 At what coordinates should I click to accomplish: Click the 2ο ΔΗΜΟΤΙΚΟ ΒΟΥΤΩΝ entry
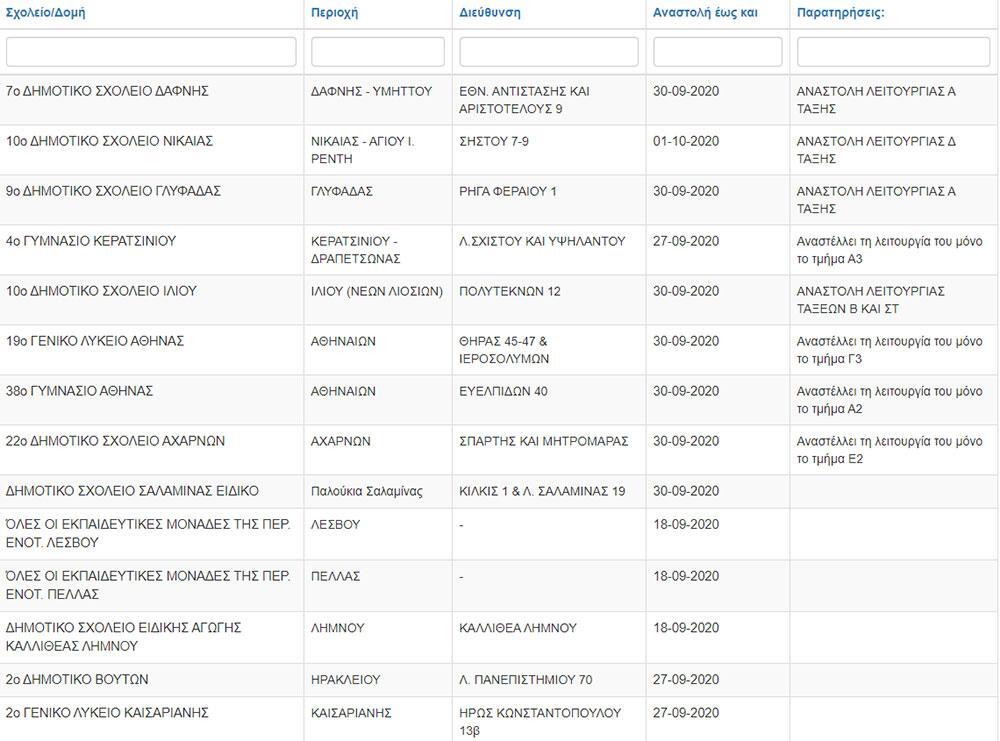77,680
